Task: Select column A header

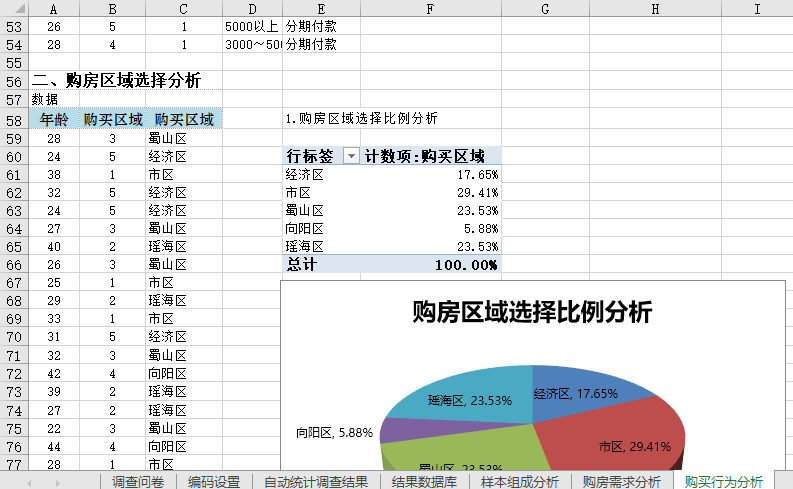Action: 53,8
